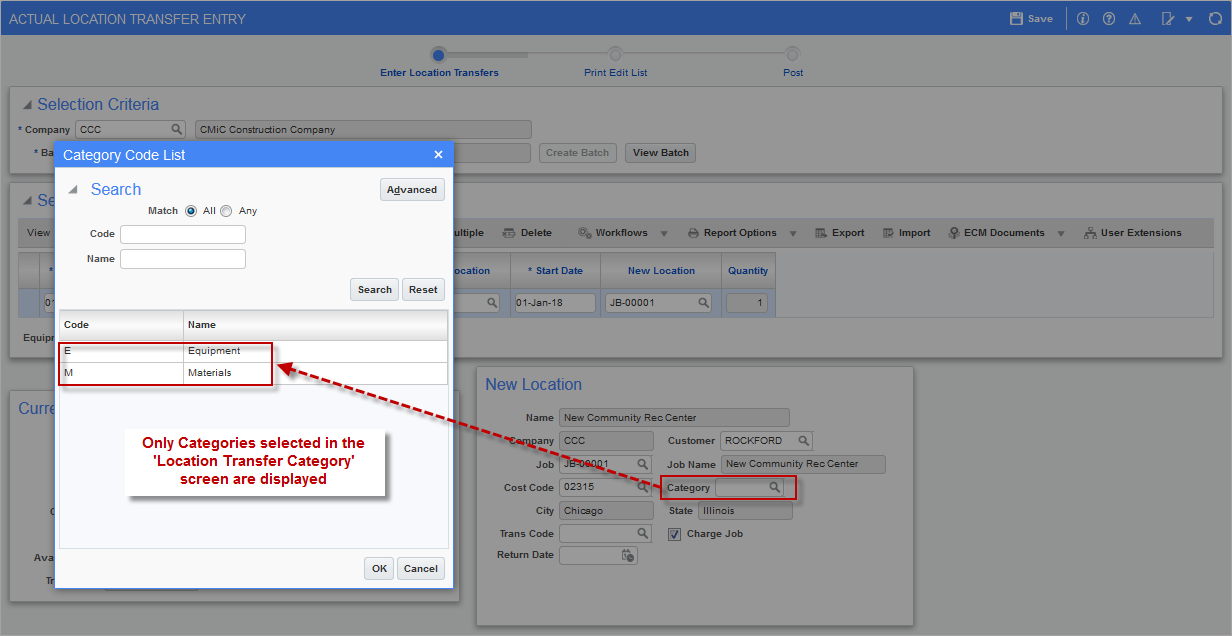Select the Equipment category row
This screenshot has height=636, width=1232.
coord(214,351)
